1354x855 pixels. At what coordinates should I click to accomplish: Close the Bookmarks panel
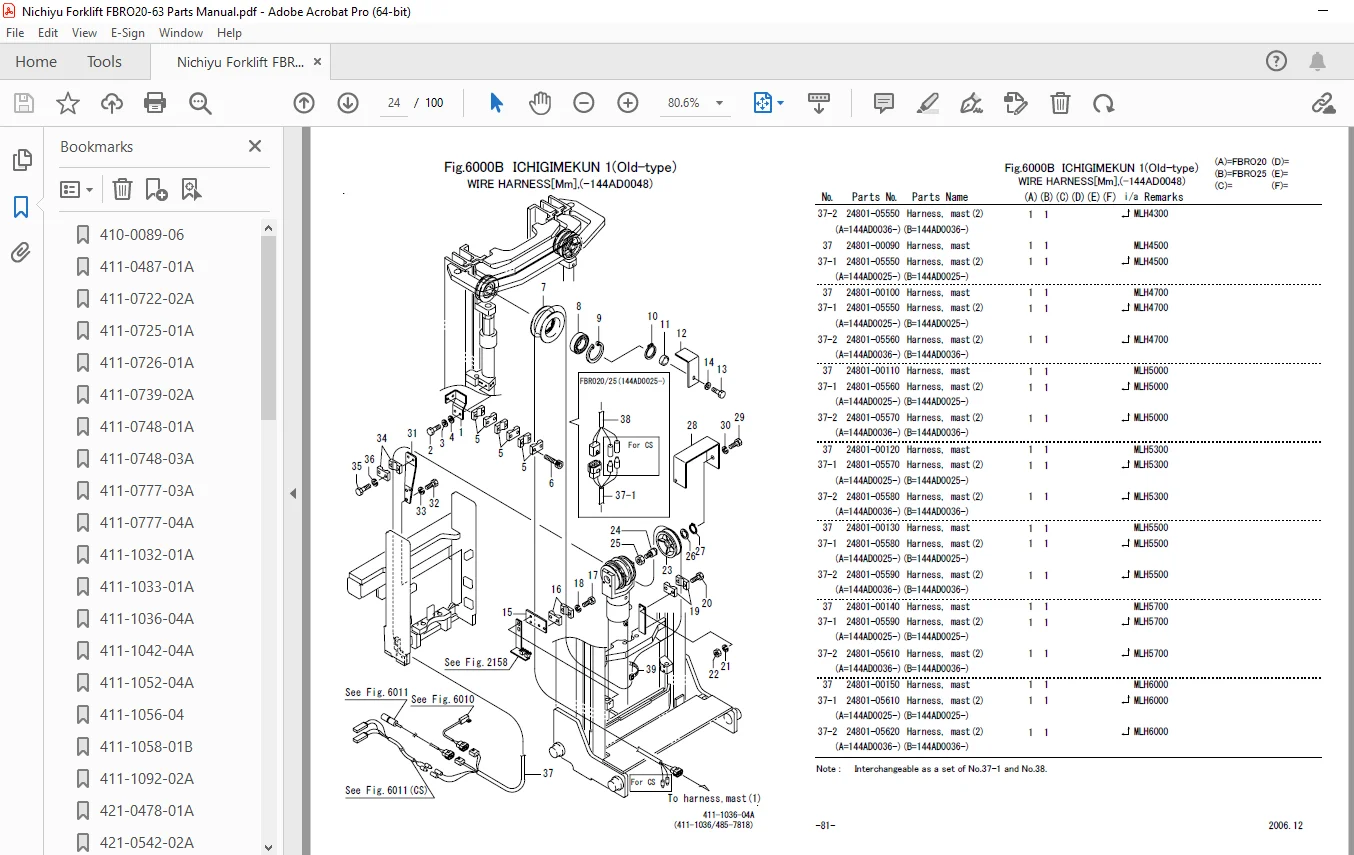click(x=255, y=146)
